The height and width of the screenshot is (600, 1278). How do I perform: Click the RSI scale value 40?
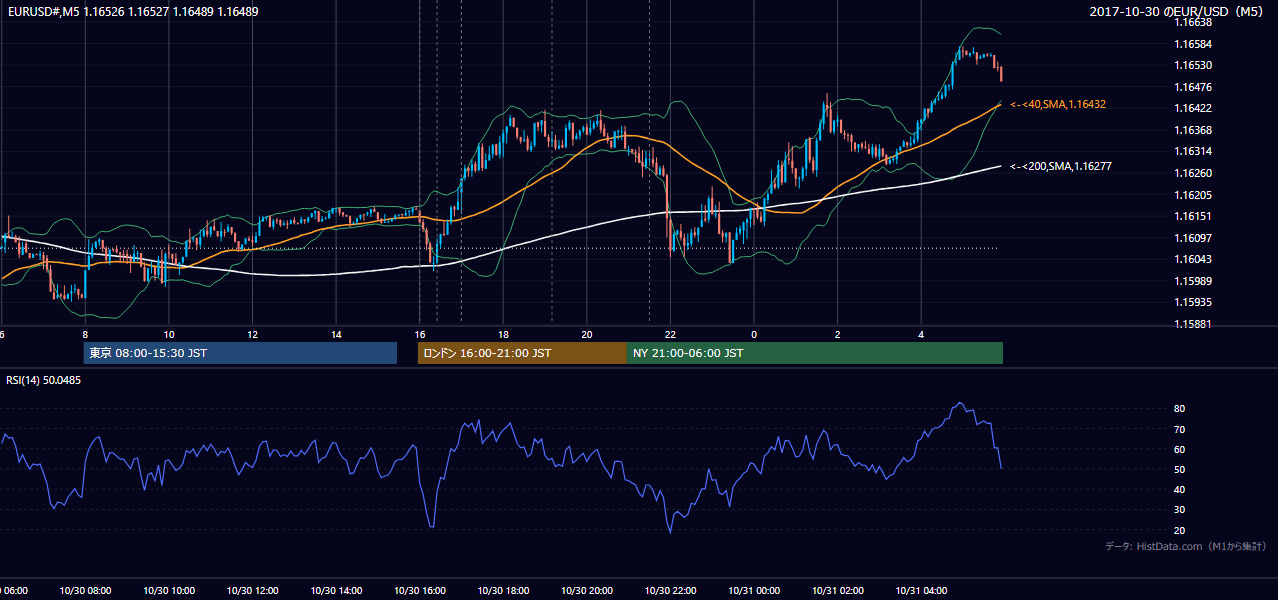(x=1180, y=489)
